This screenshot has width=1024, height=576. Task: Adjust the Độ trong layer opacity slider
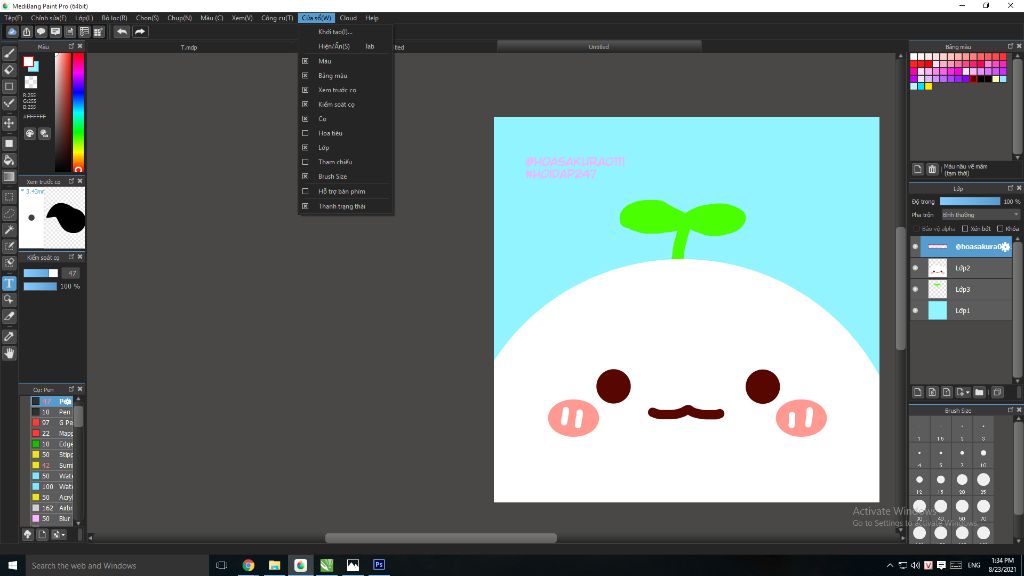970,201
